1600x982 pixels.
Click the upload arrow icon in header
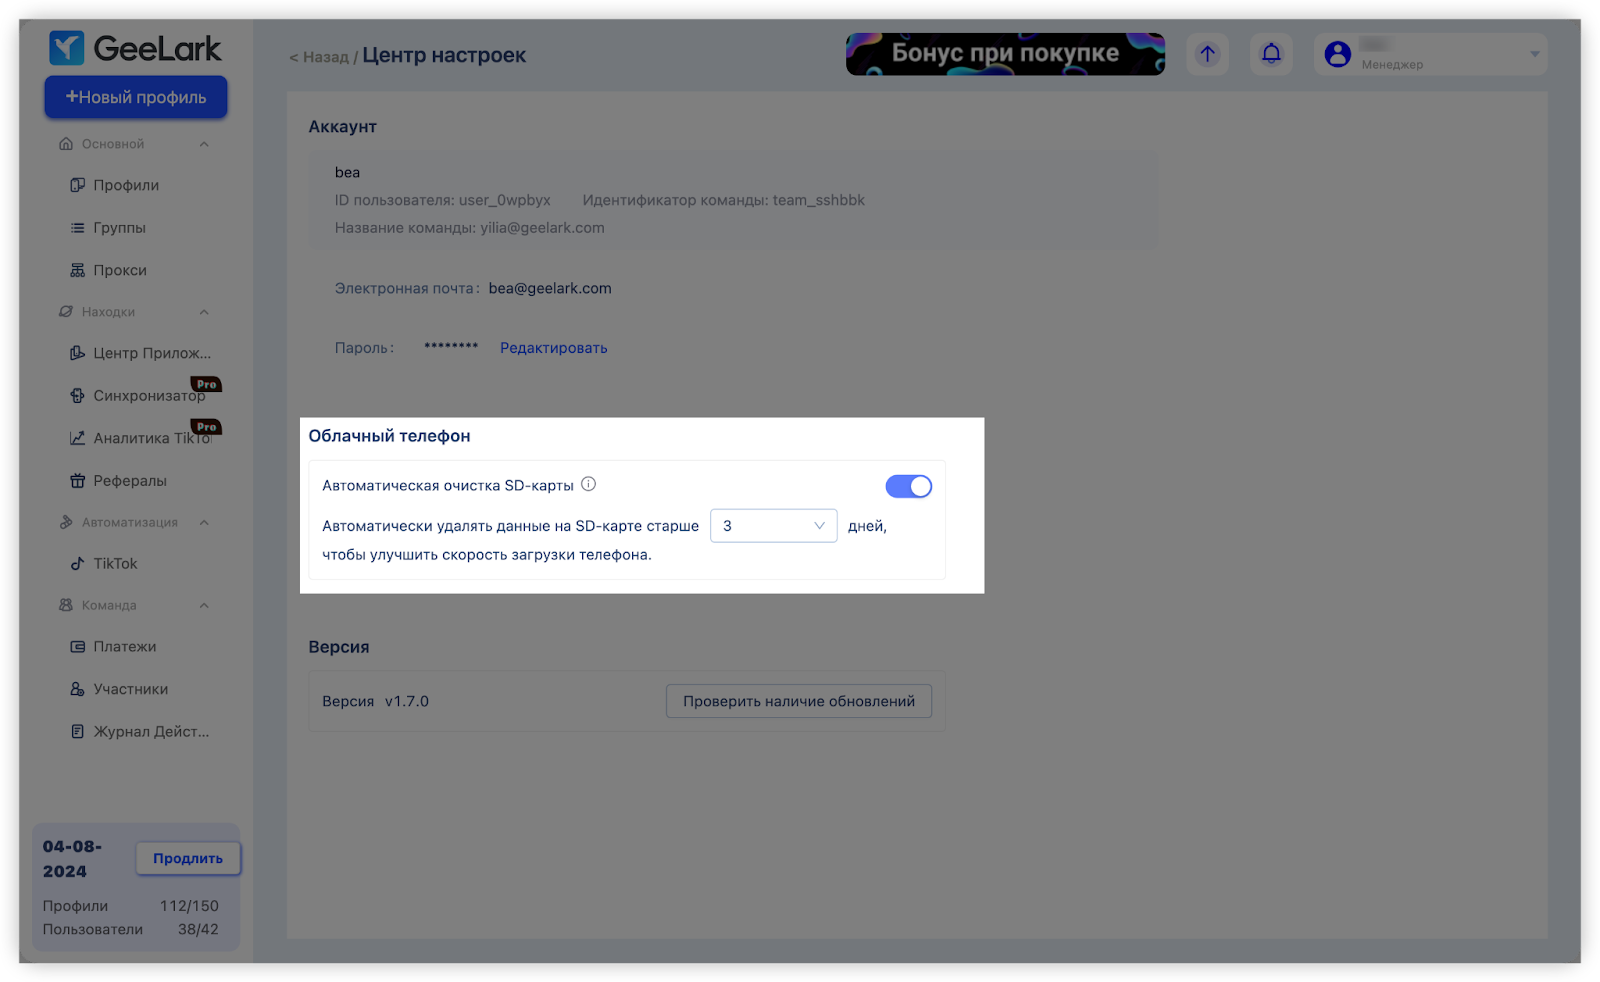(x=1208, y=54)
